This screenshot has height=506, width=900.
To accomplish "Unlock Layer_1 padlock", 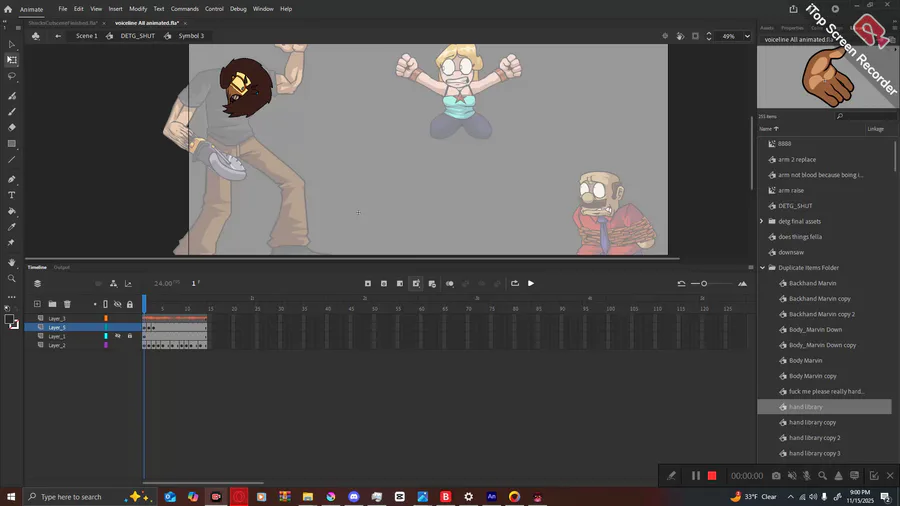I will [x=130, y=336].
